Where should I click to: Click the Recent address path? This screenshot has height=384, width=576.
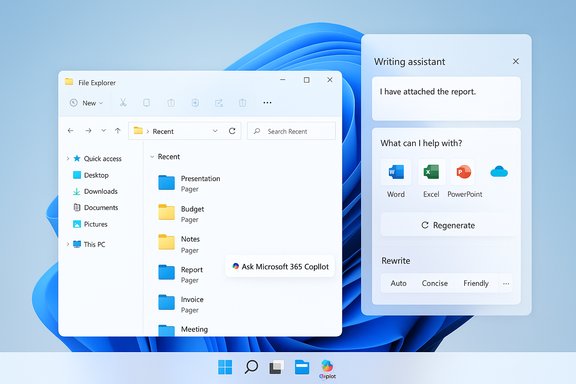pyautogui.click(x=163, y=132)
